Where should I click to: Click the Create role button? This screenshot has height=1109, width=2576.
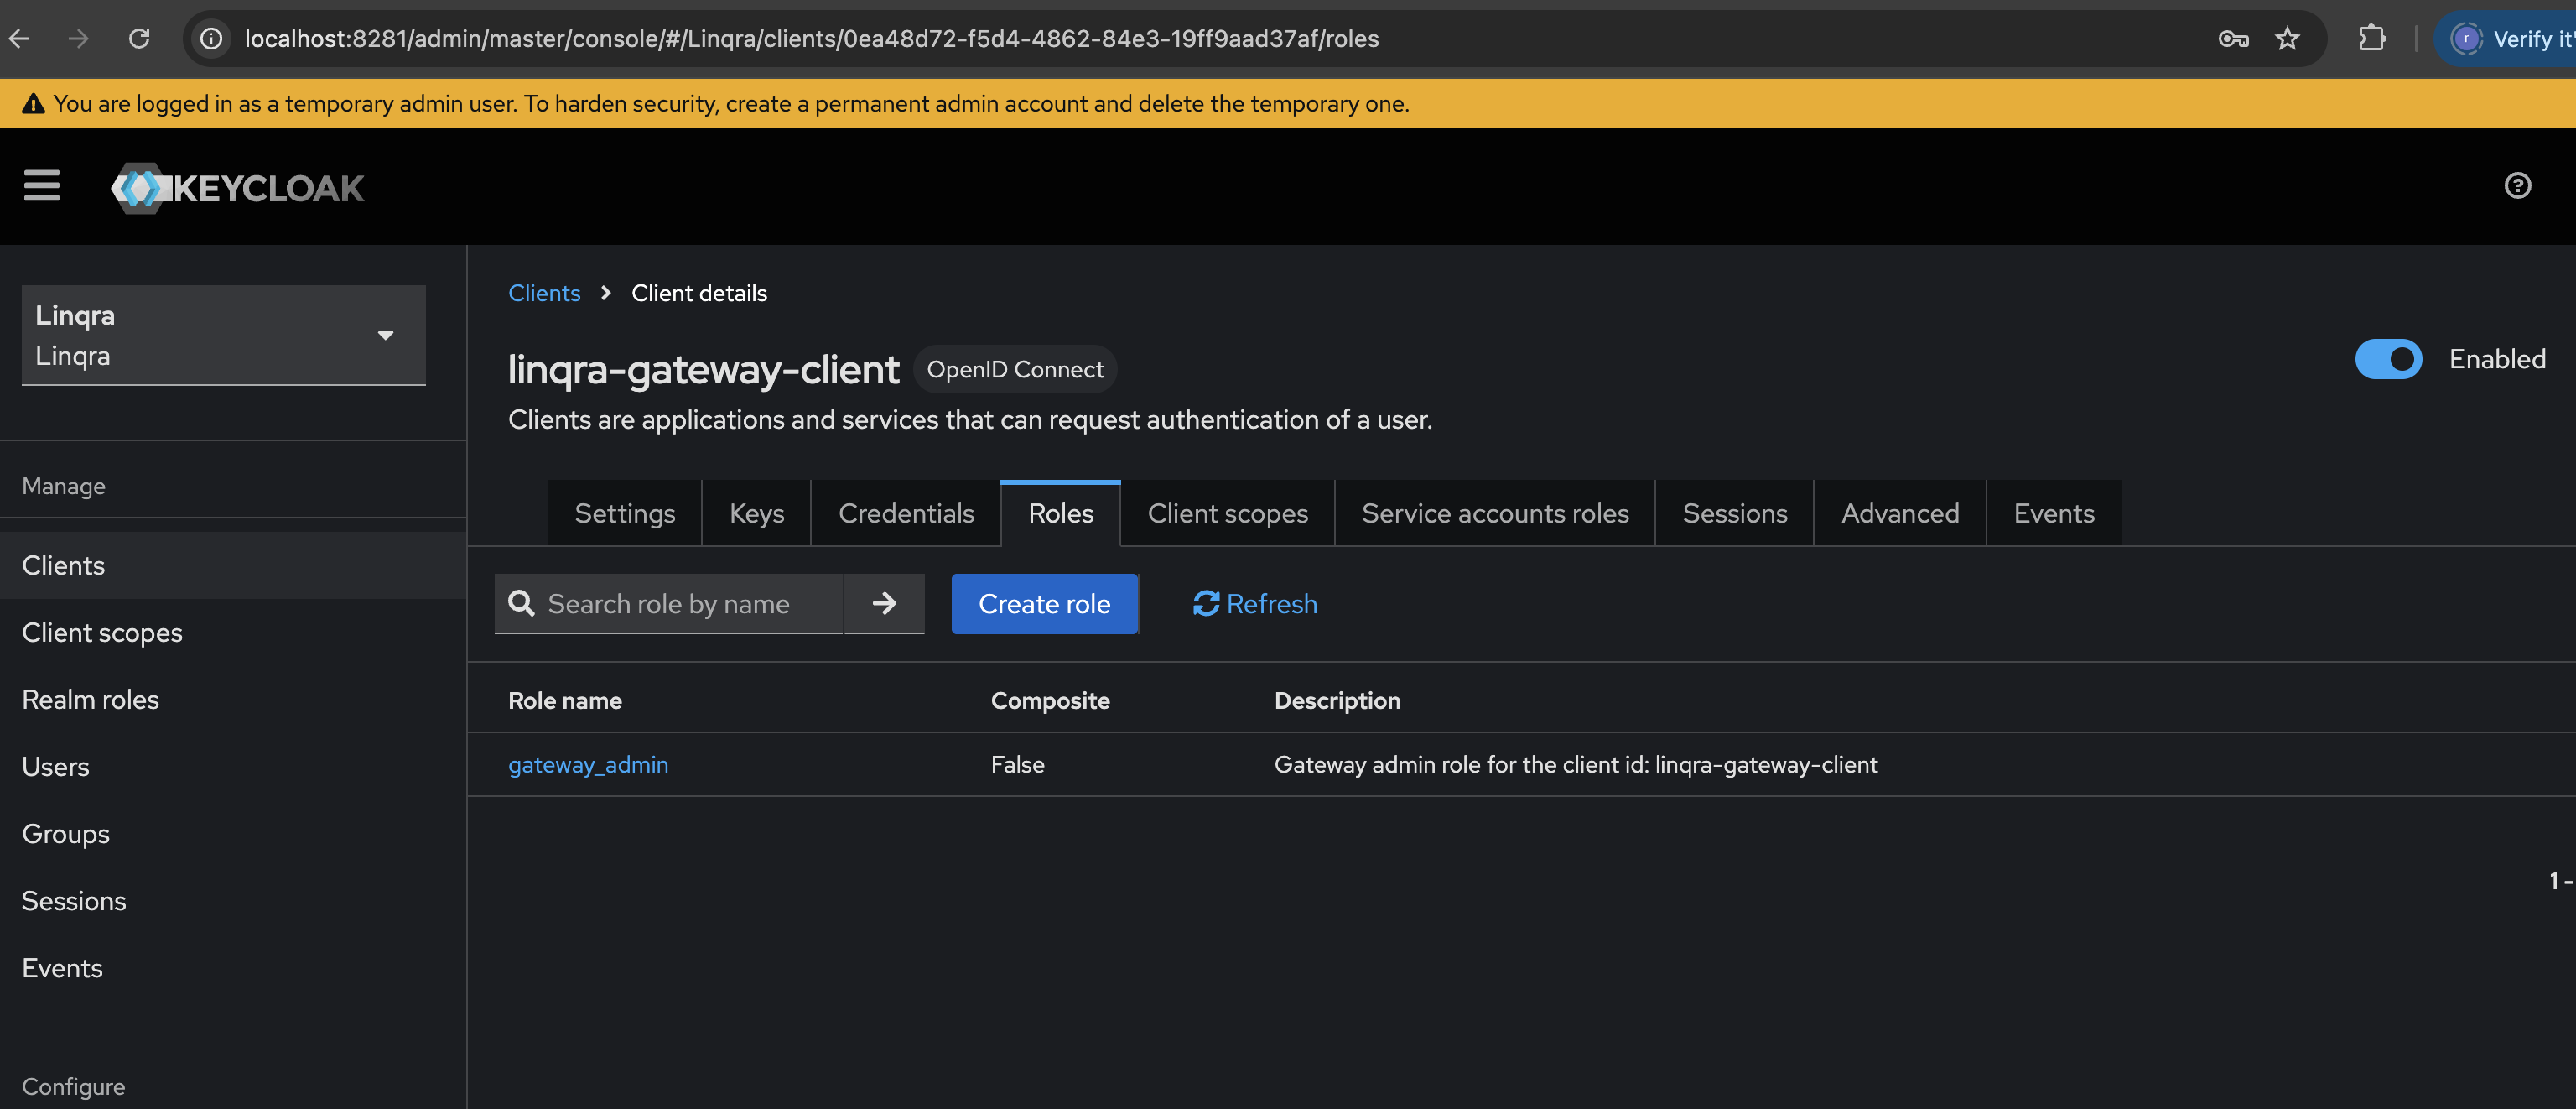click(x=1044, y=603)
